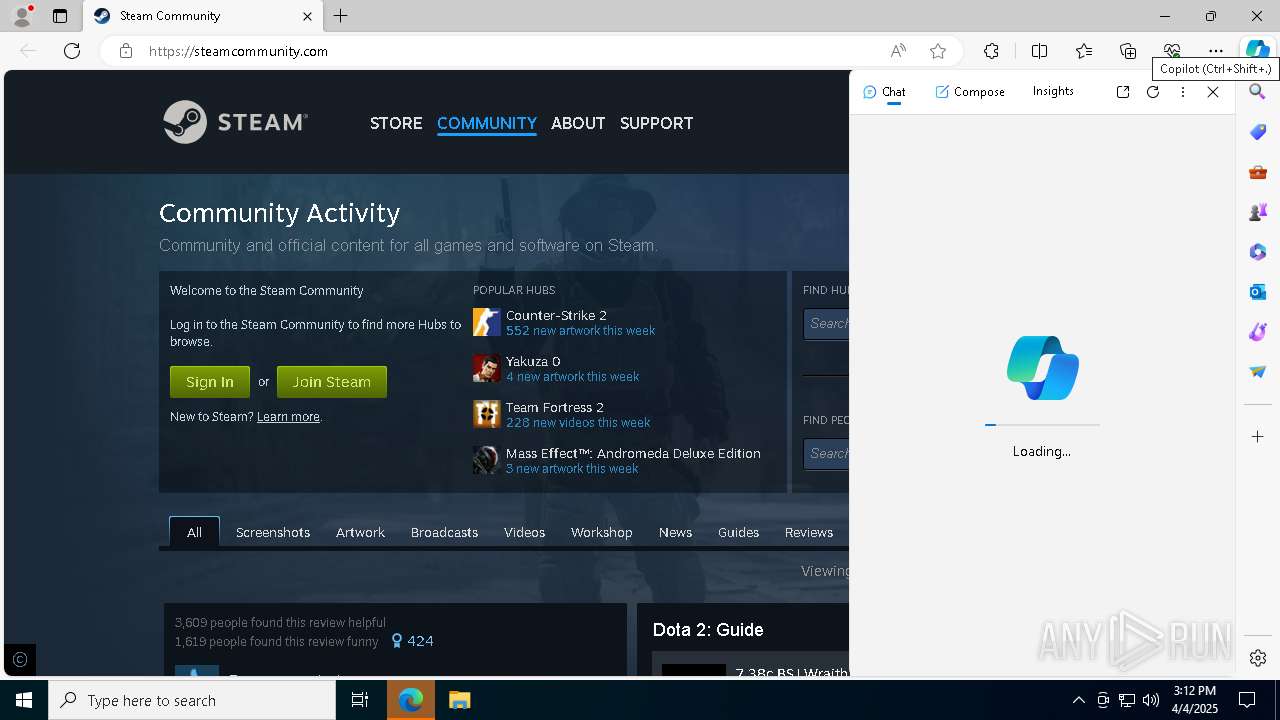This screenshot has height=720, width=1280.
Task: Open sidebar Tools briefcase icon
Action: tap(1258, 172)
